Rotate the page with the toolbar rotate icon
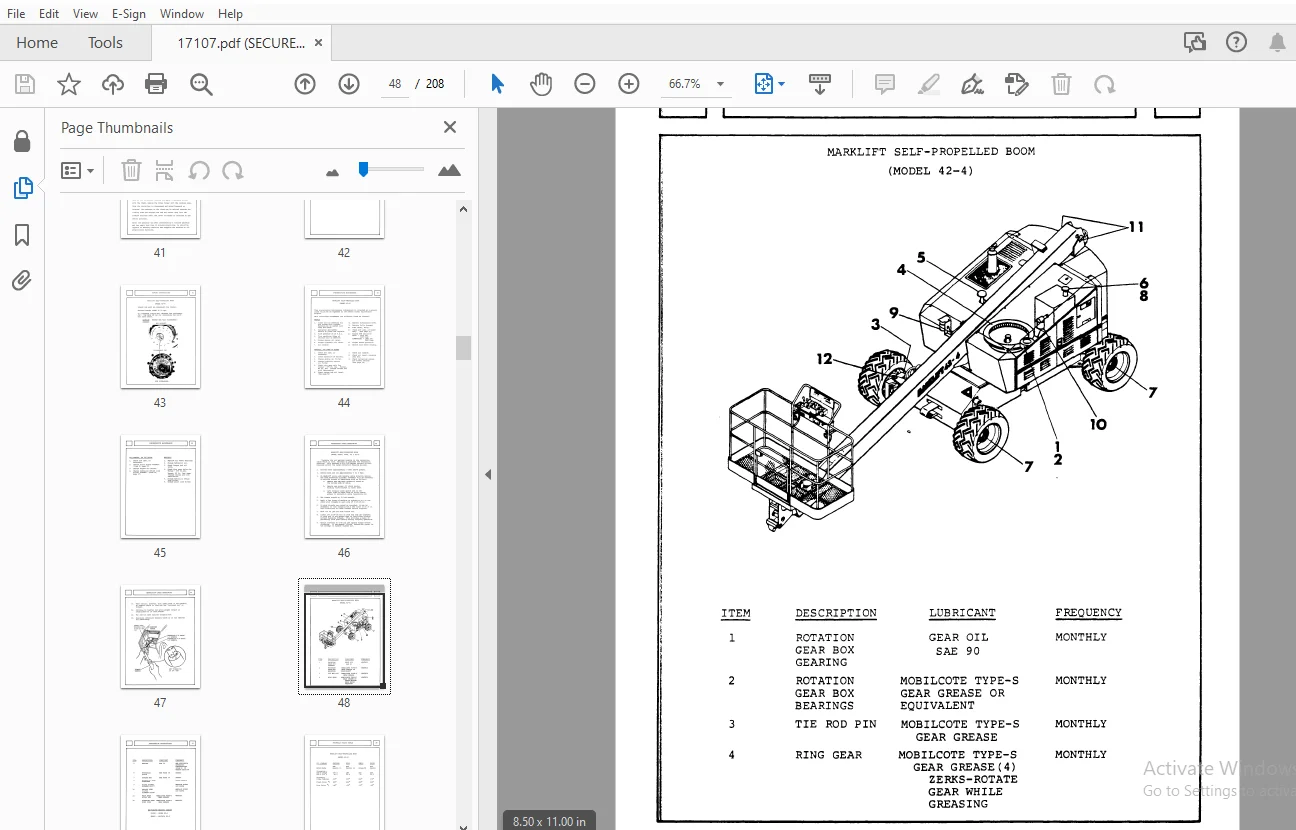 [x=1105, y=84]
